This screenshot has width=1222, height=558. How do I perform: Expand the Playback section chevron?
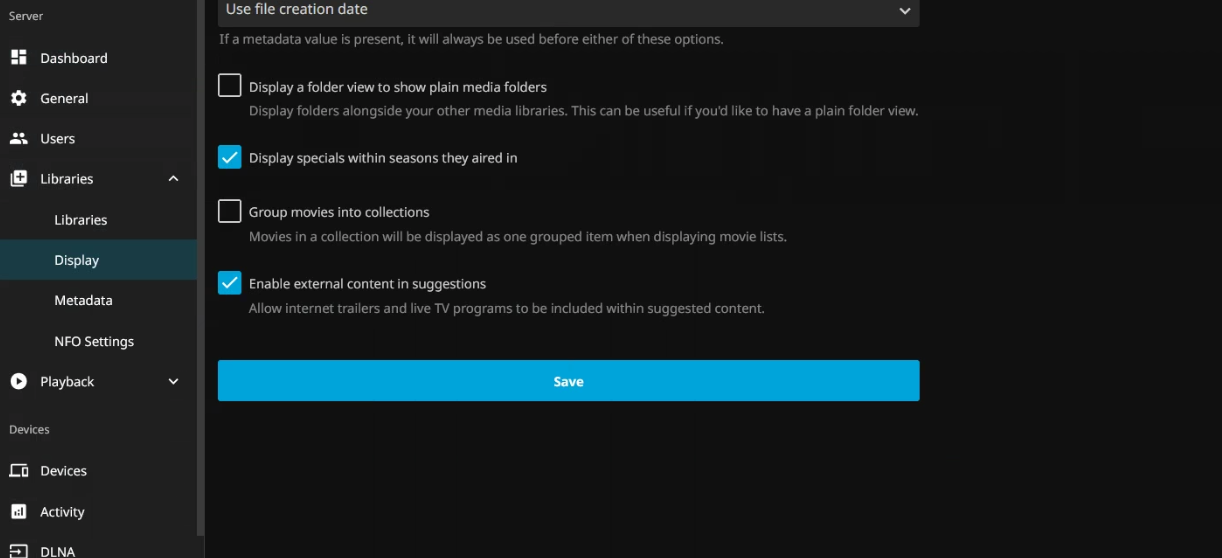pos(173,381)
